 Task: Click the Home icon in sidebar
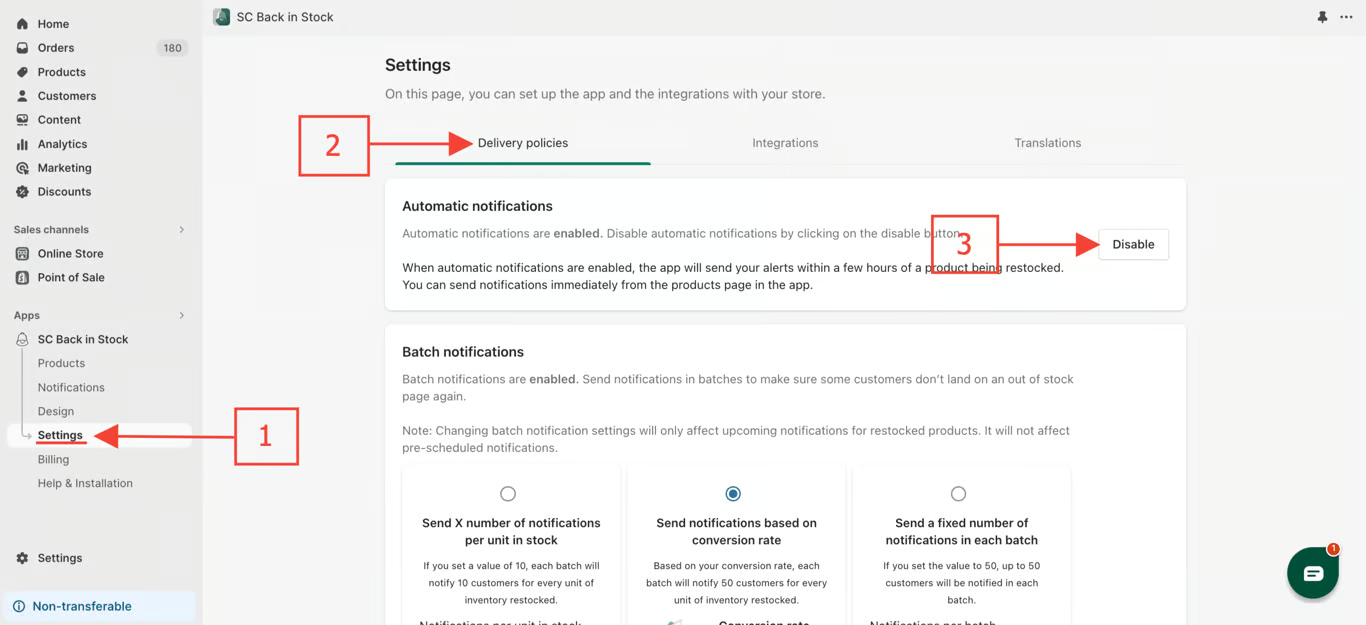coord(22,24)
